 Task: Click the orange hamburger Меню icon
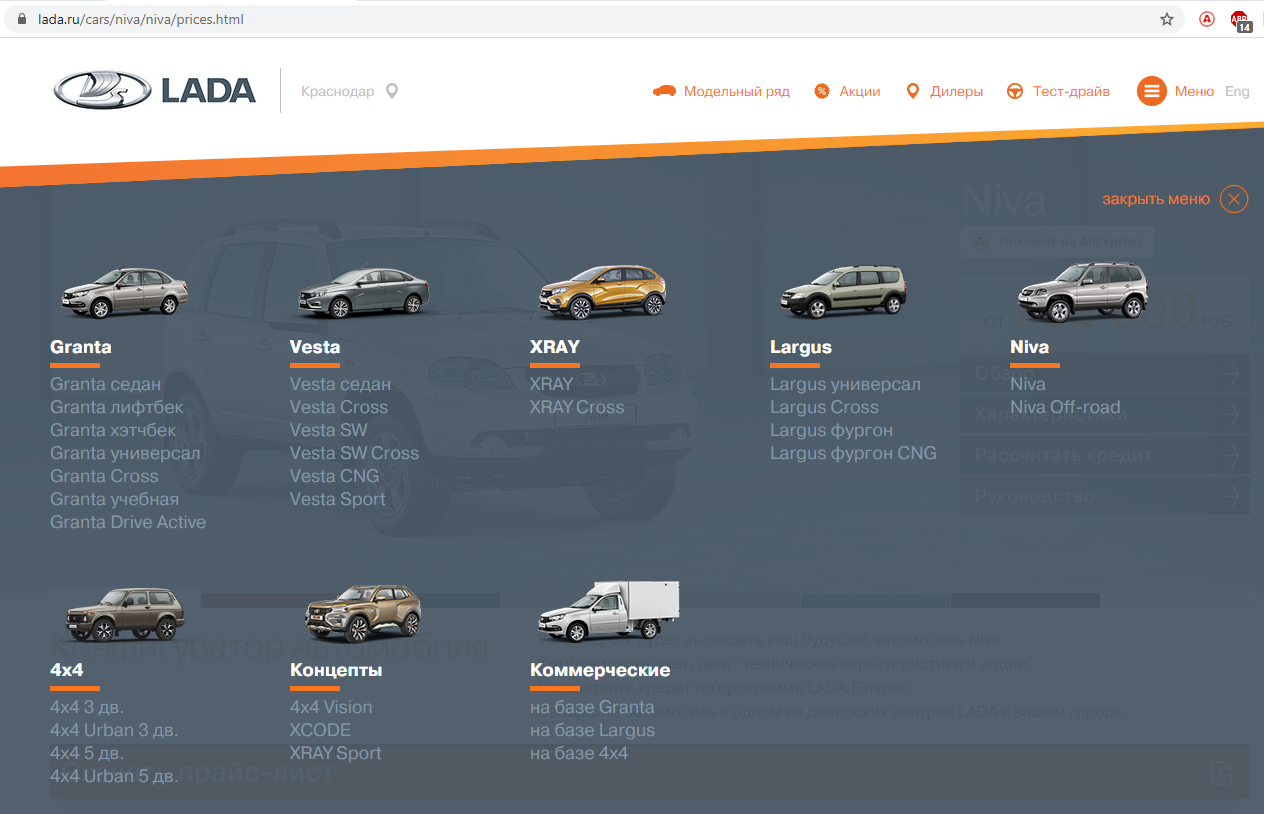click(x=1152, y=91)
